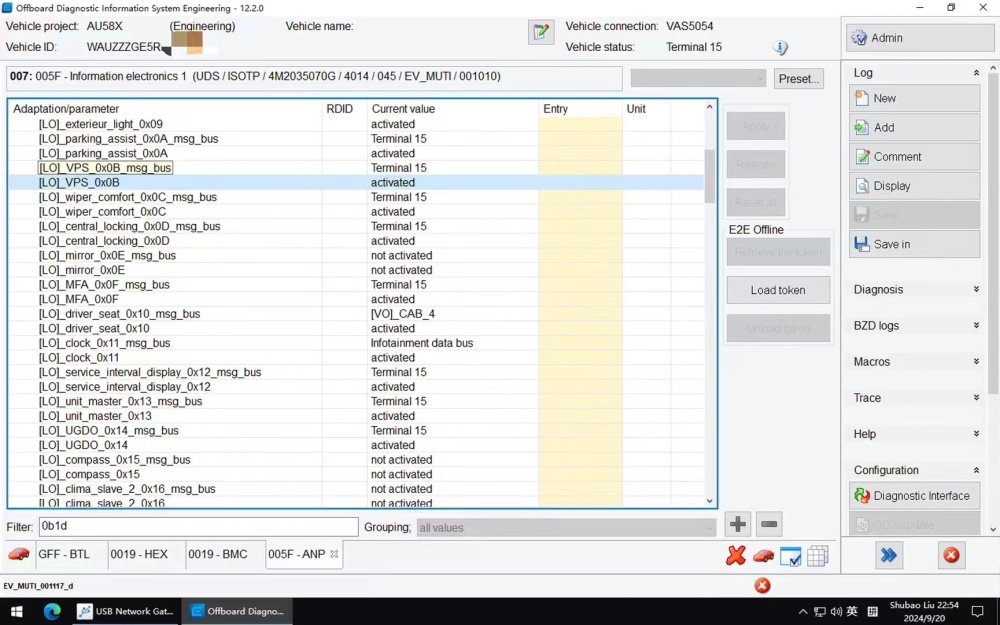Expand the Diagnosis panel section
This screenshot has height=625, width=1000.
pyautogui.click(x=915, y=290)
